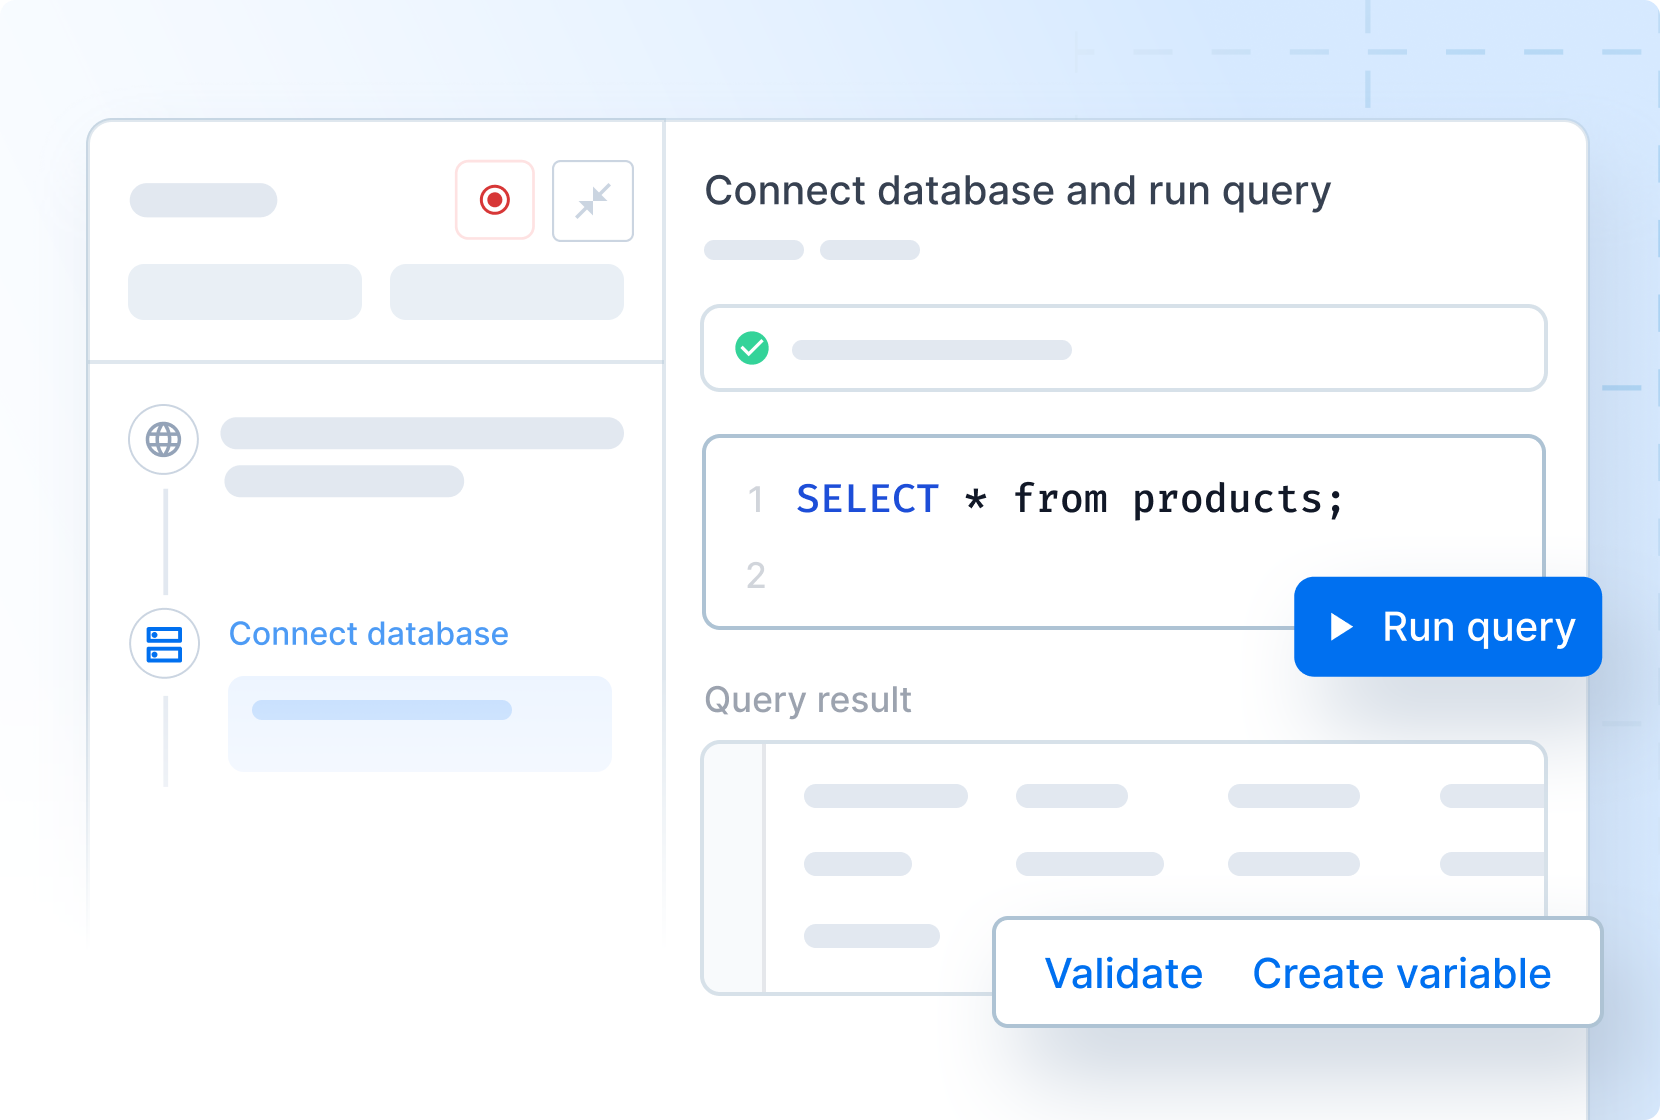Click the collapse arrows icon
Screen dimensions: 1660x1120
tap(592, 201)
